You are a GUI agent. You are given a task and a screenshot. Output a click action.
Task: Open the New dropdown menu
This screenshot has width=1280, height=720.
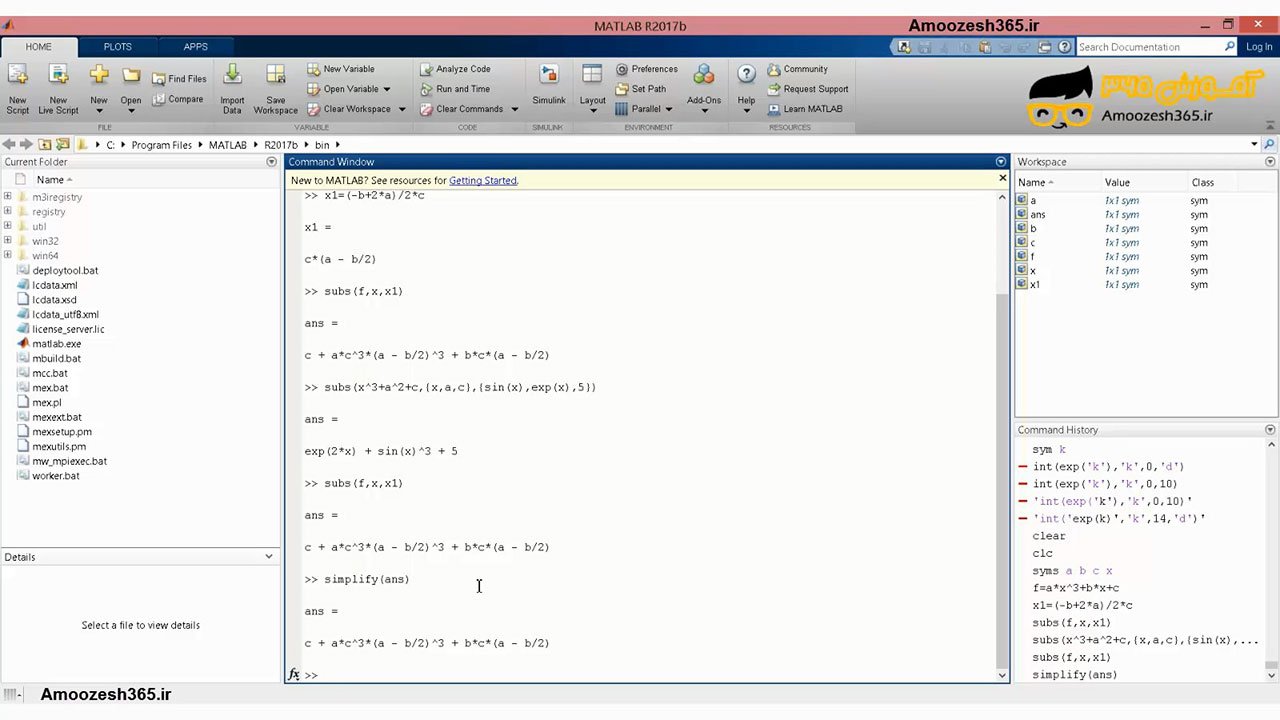point(99,110)
